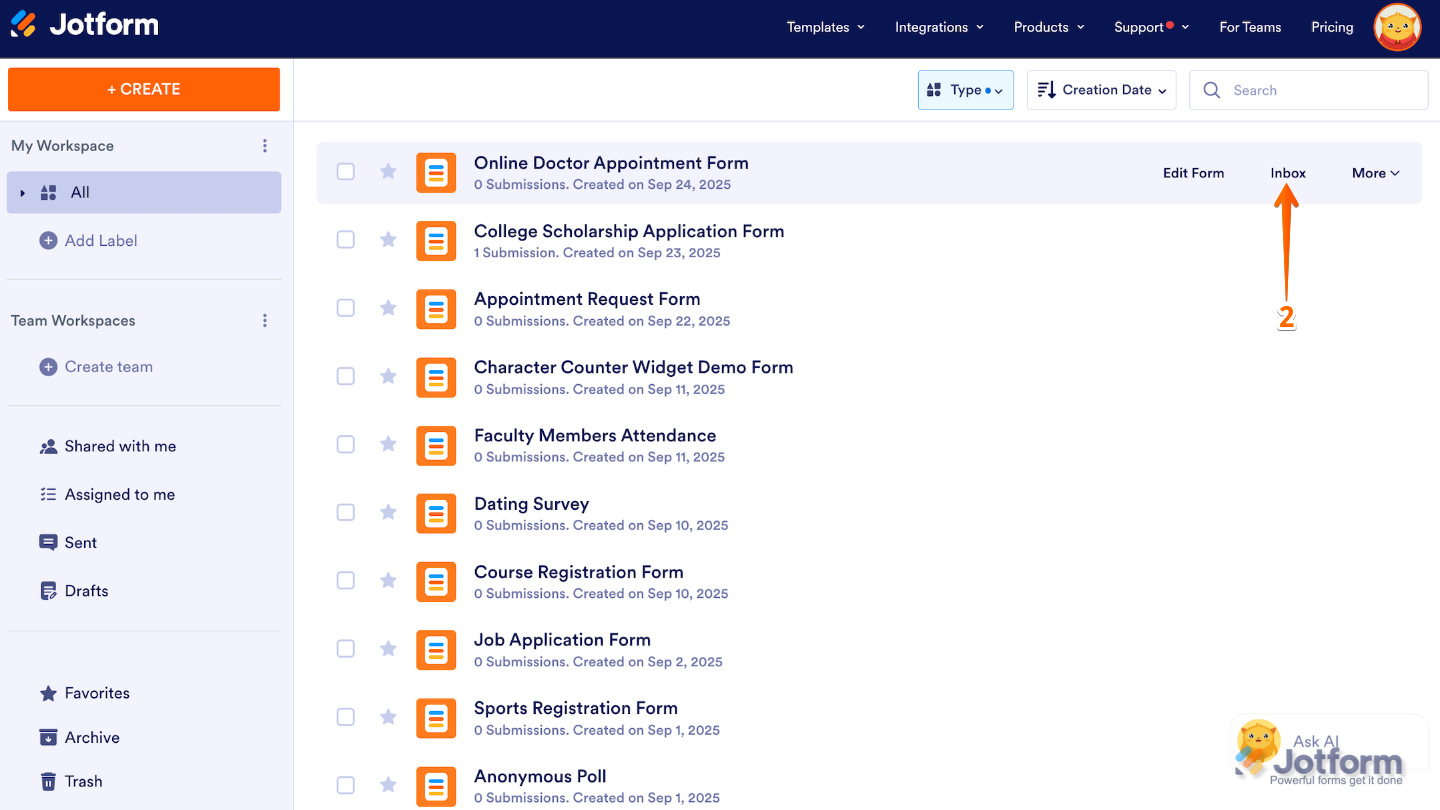Viewport: 1440px width, 810px height.
Task: Expand the More menu for Online Doctor Appointment Form
Action: 1375,173
